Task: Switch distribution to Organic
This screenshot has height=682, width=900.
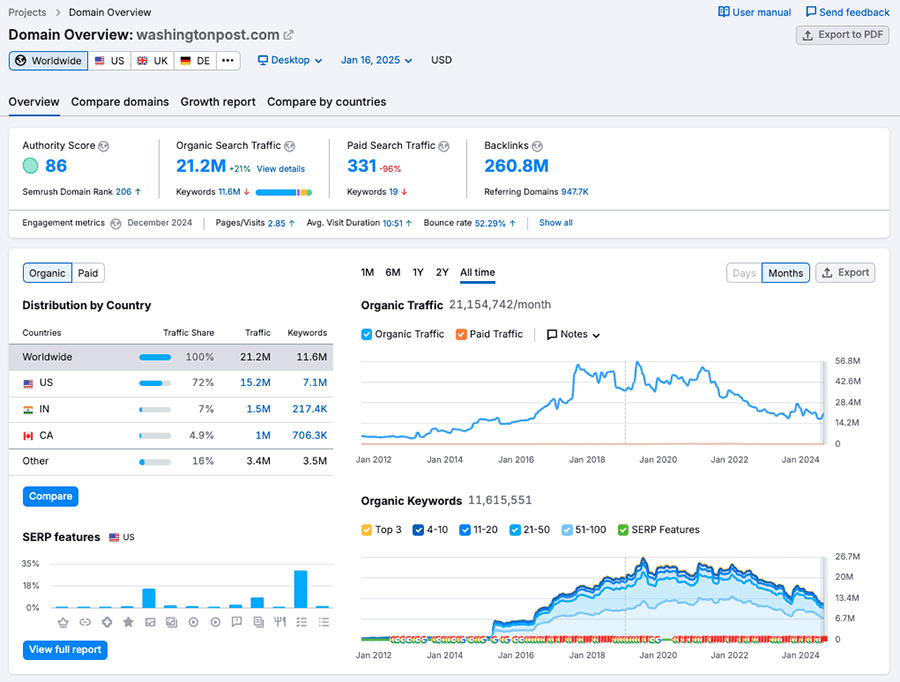Action: [x=48, y=273]
